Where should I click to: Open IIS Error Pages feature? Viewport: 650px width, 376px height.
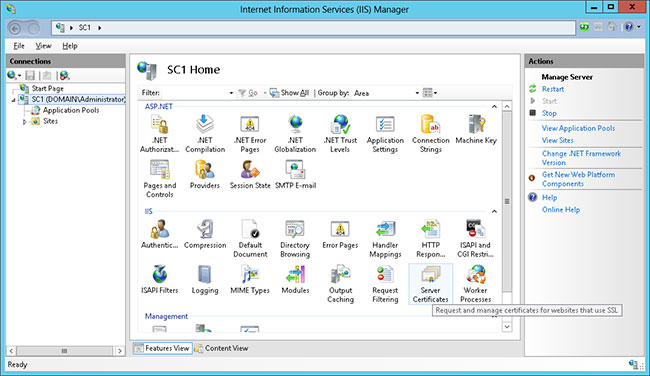(x=340, y=234)
